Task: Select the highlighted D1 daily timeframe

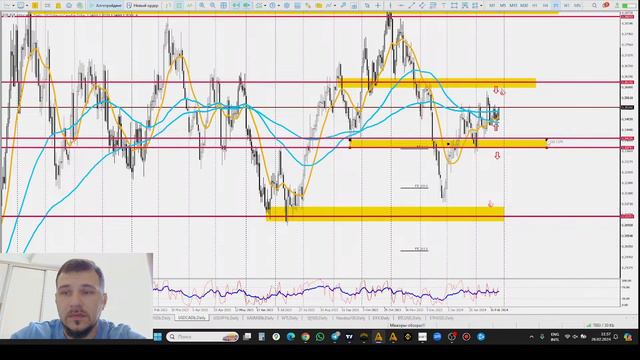Action: (x=556, y=6)
